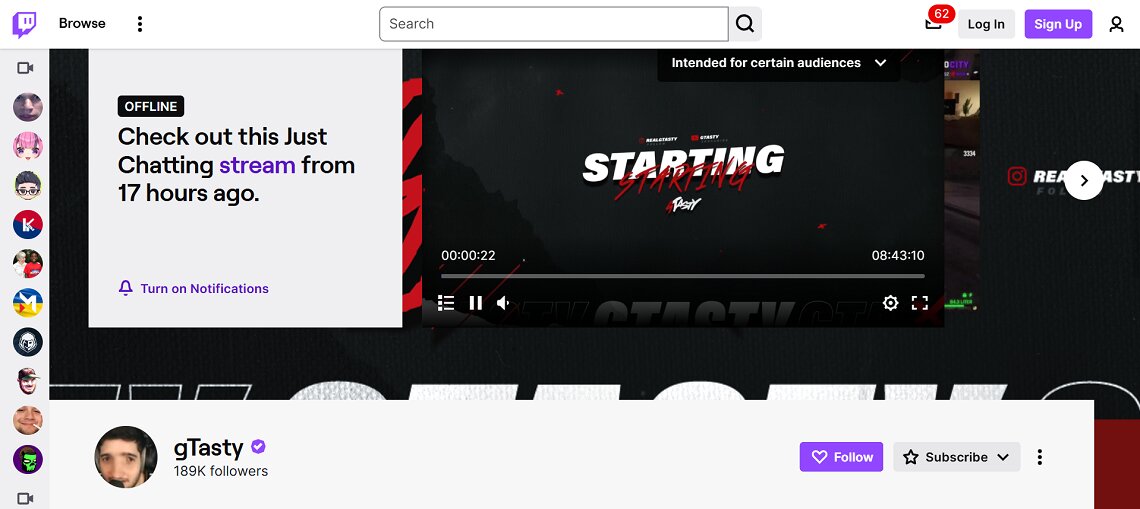Viewport: 1140px width, 509px height.
Task: Open the notifications inbox with 62 badge
Action: 933,24
